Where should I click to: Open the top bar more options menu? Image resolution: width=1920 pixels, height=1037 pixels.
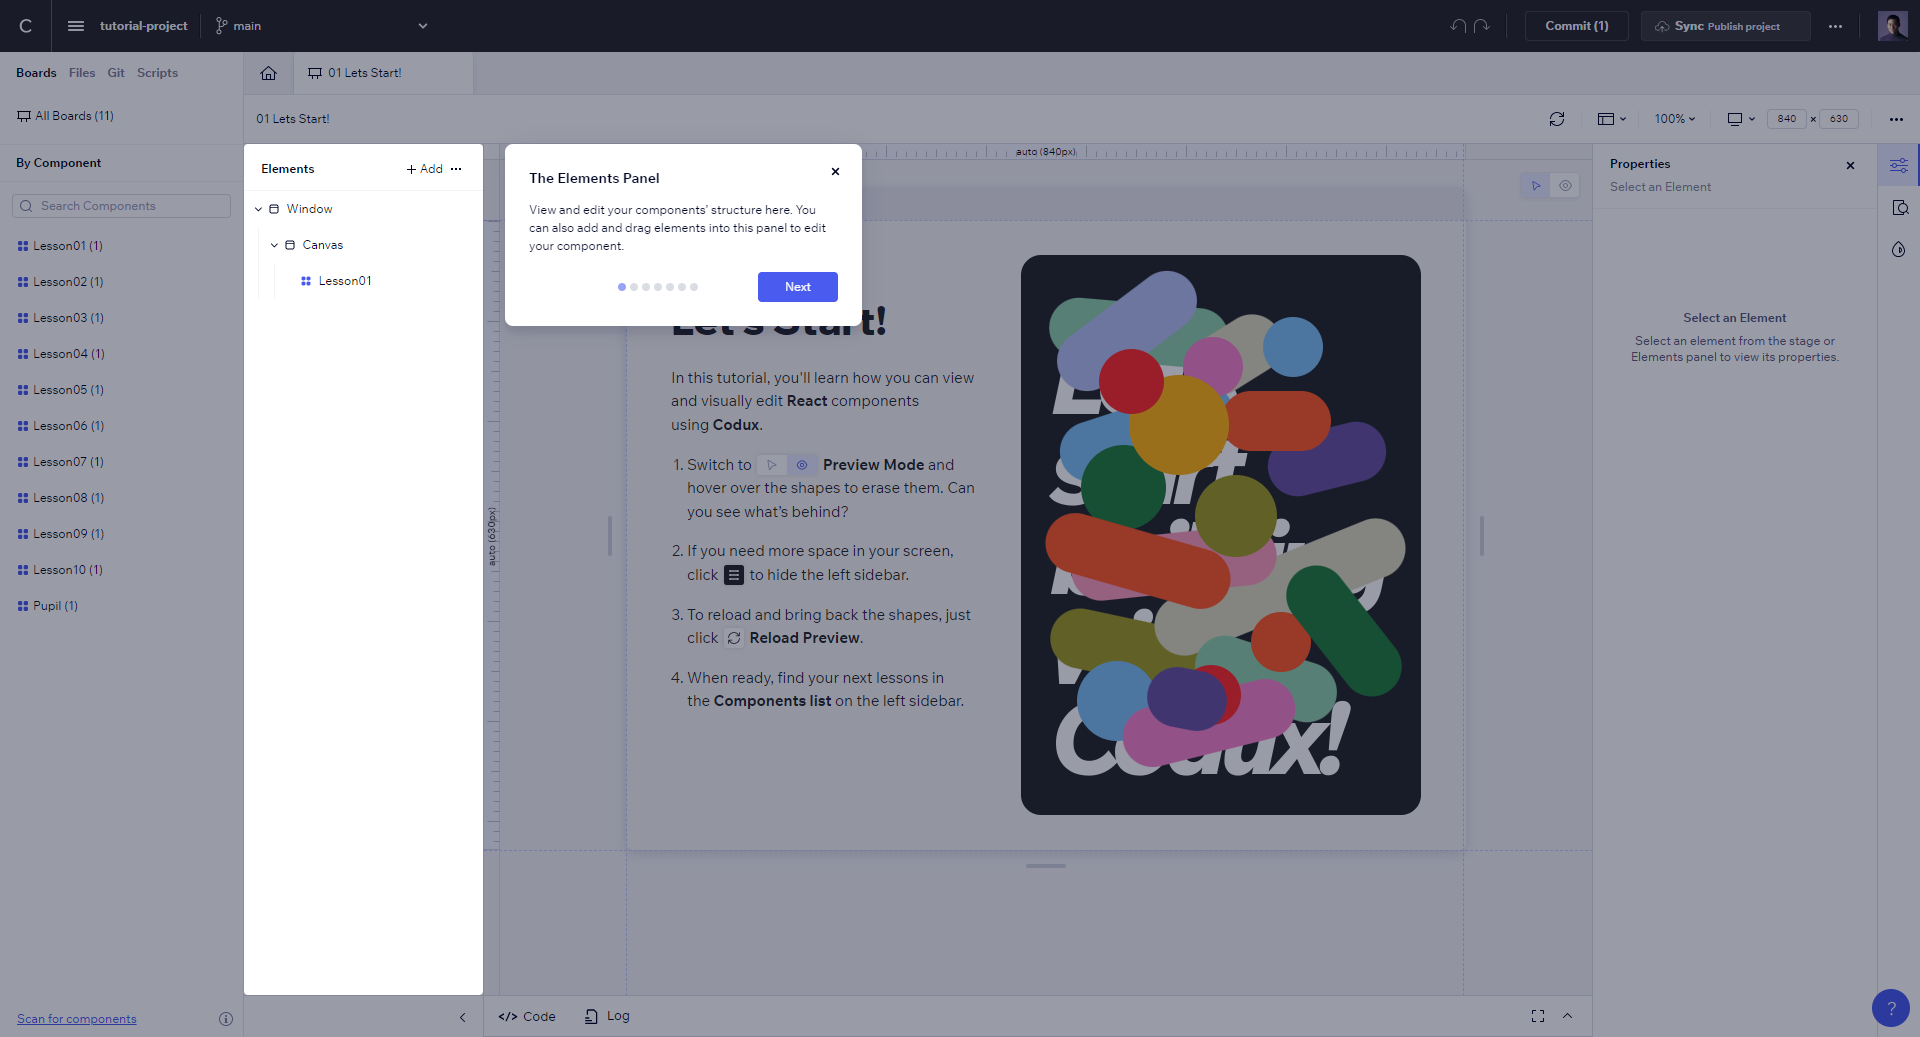coord(1835,26)
